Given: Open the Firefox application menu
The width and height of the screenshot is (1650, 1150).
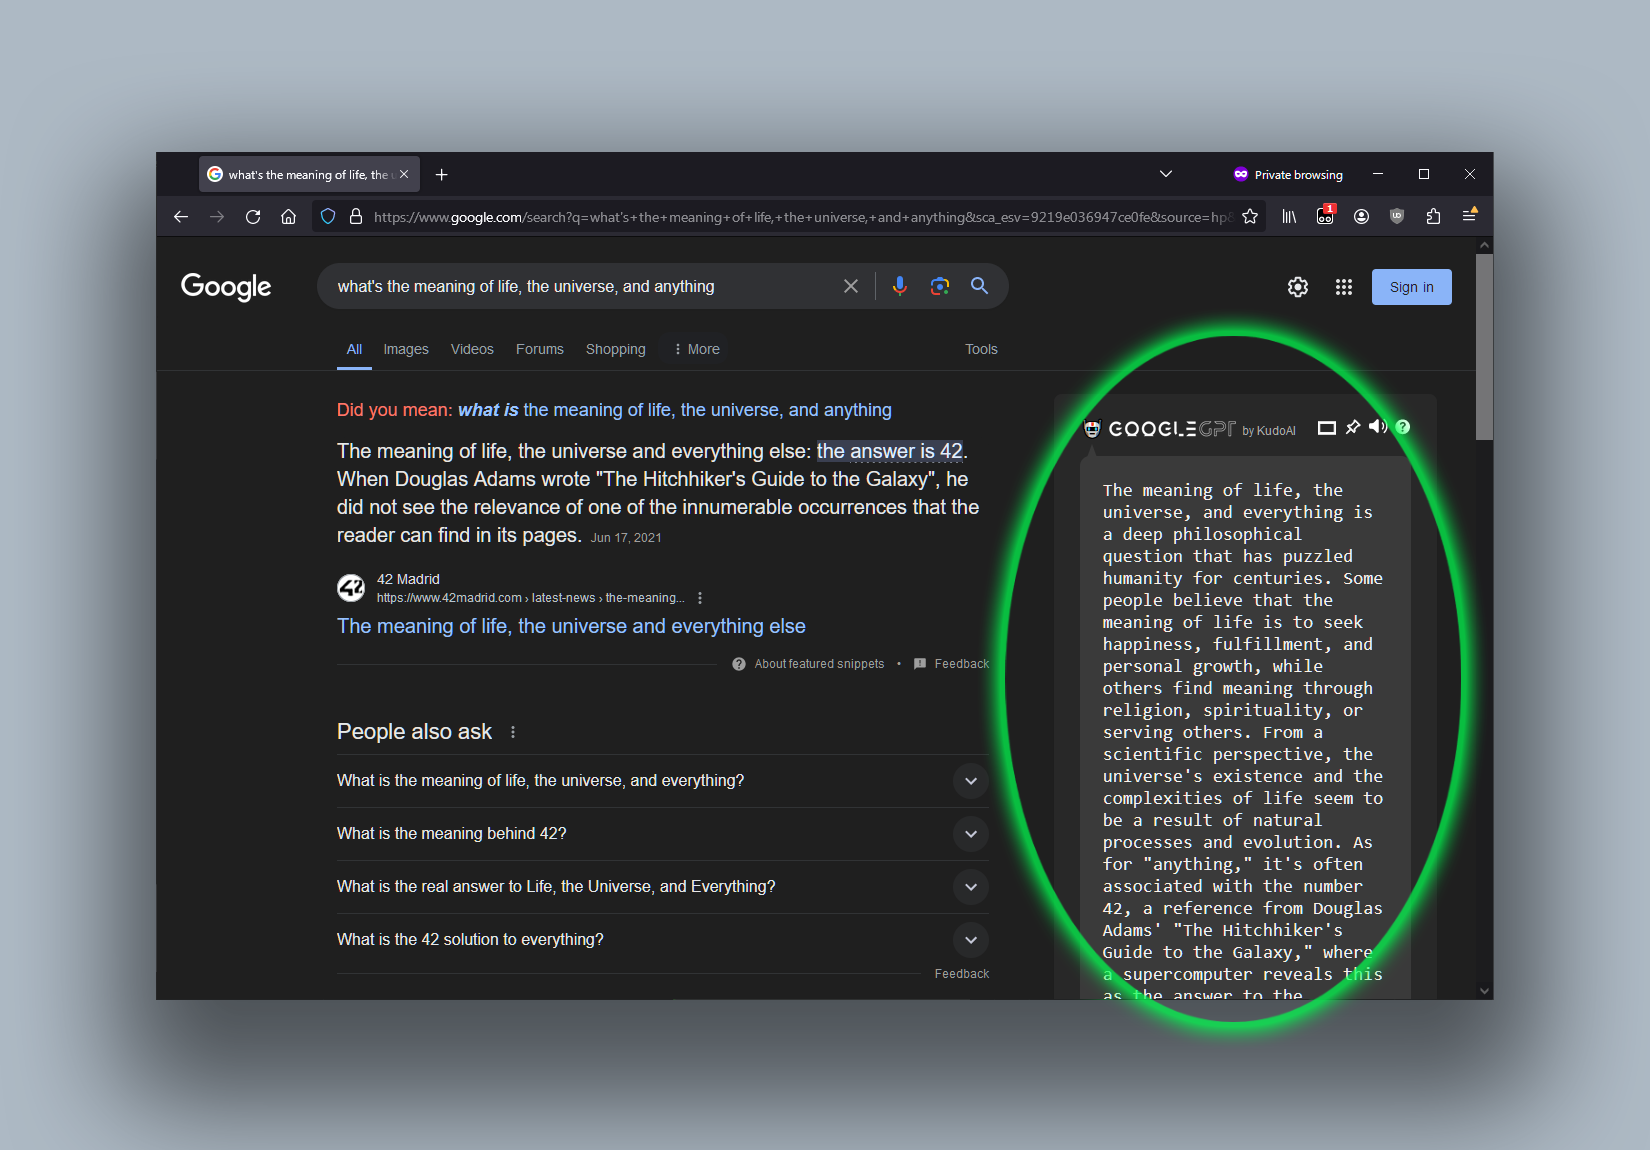Looking at the screenshot, I should (1470, 215).
